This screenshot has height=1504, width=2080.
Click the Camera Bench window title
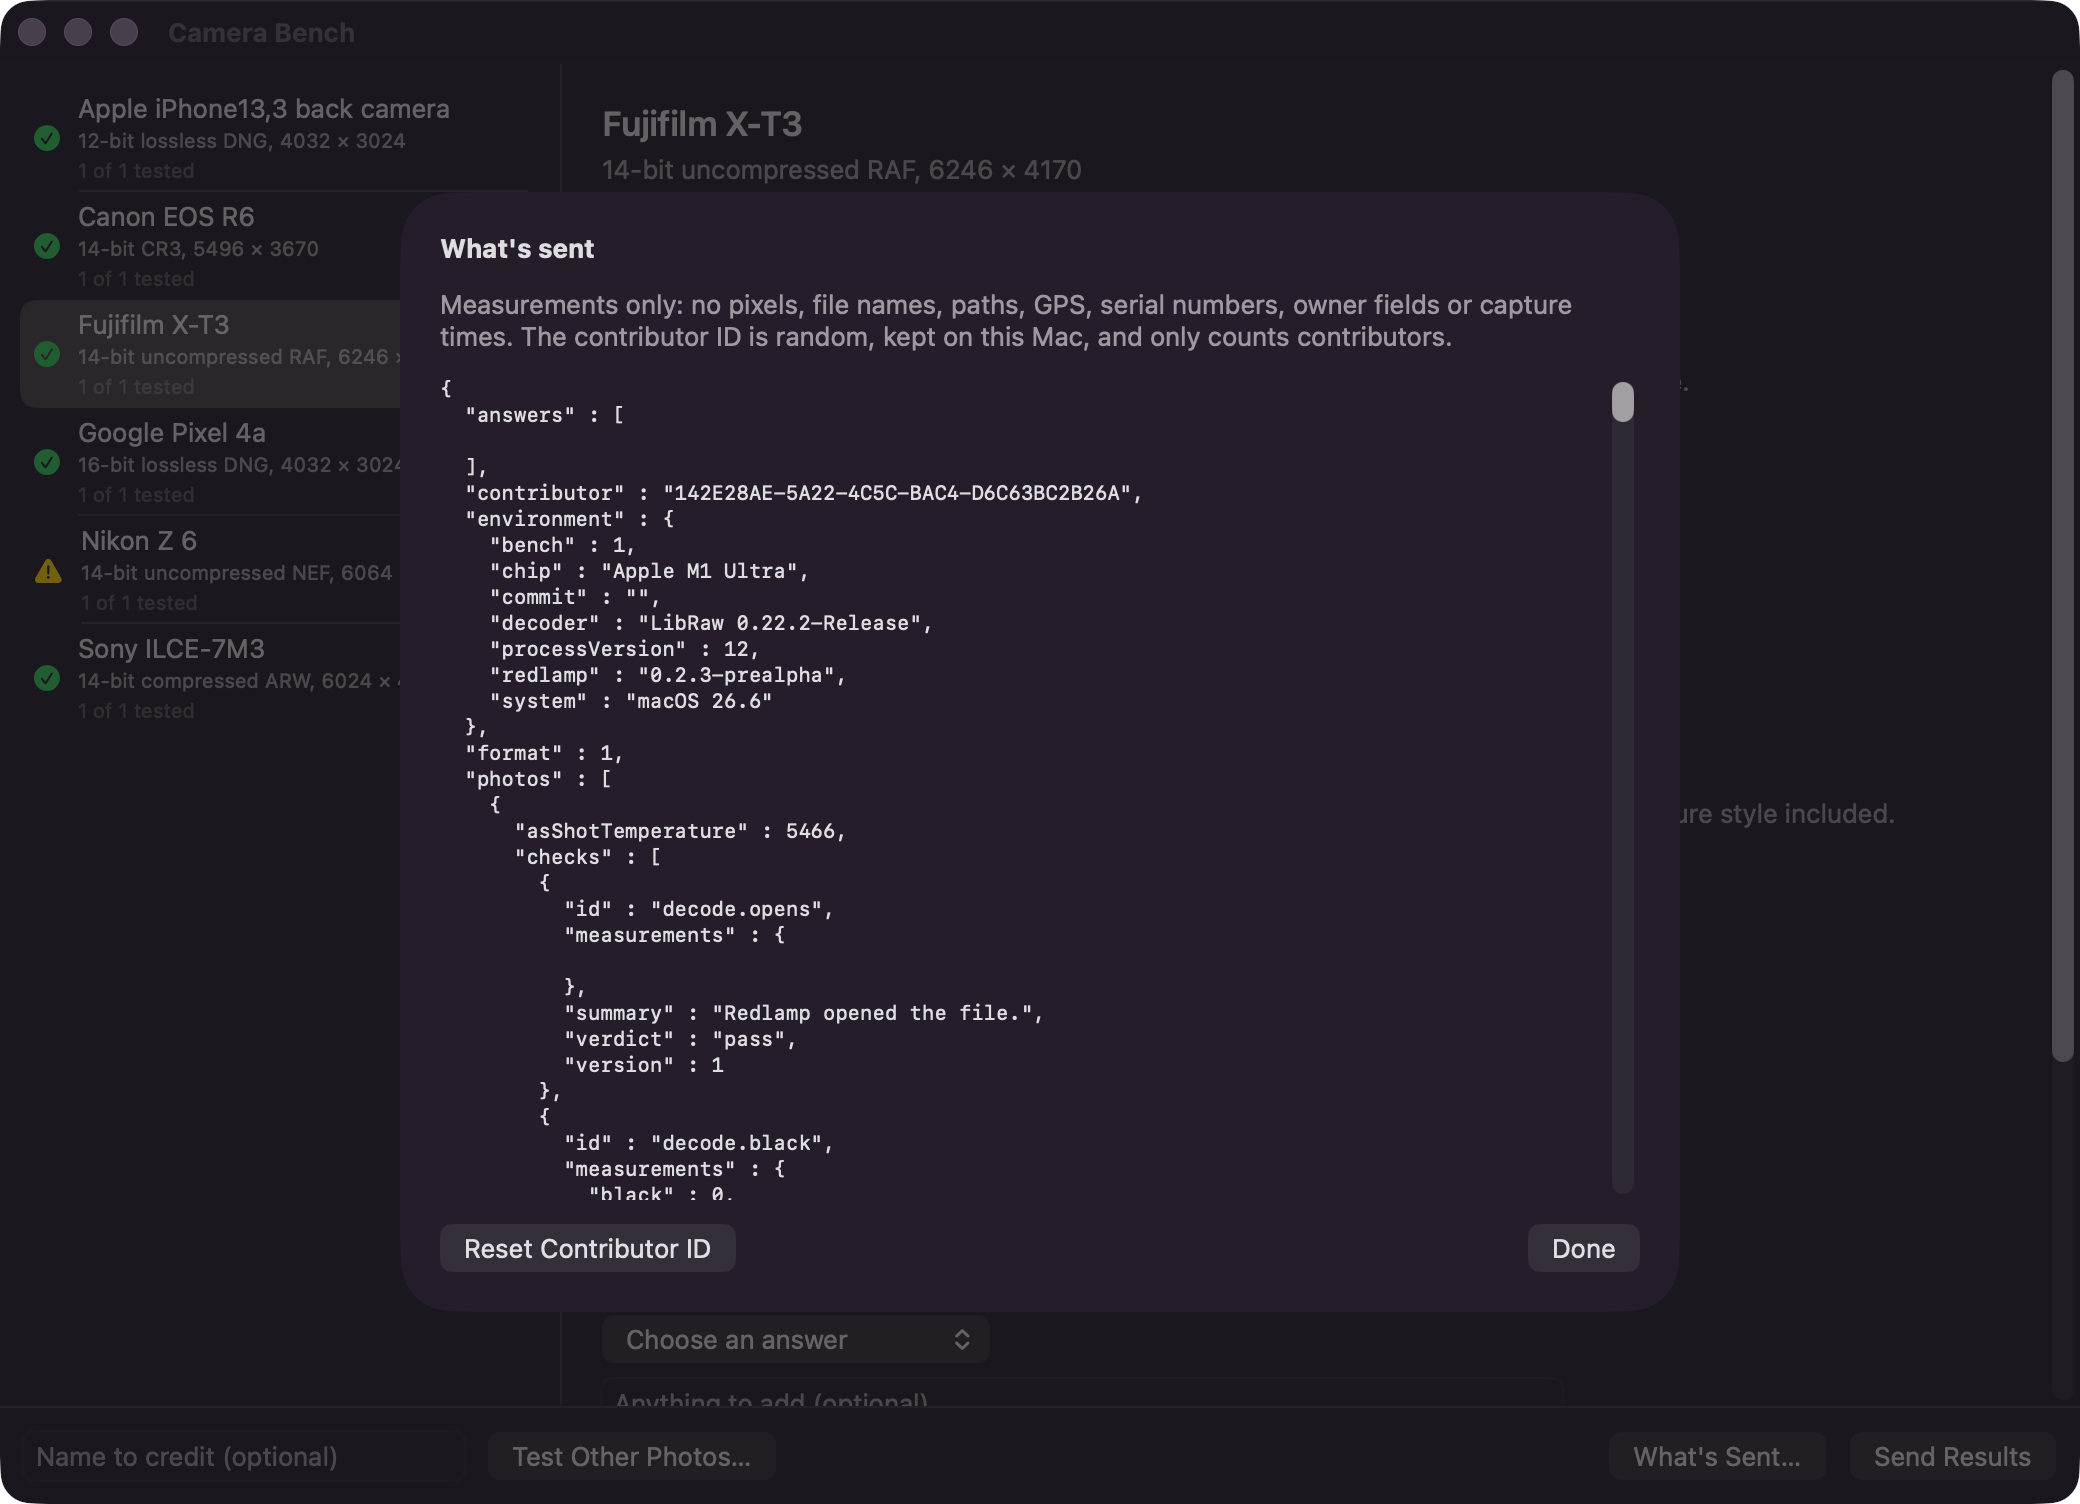(261, 33)
